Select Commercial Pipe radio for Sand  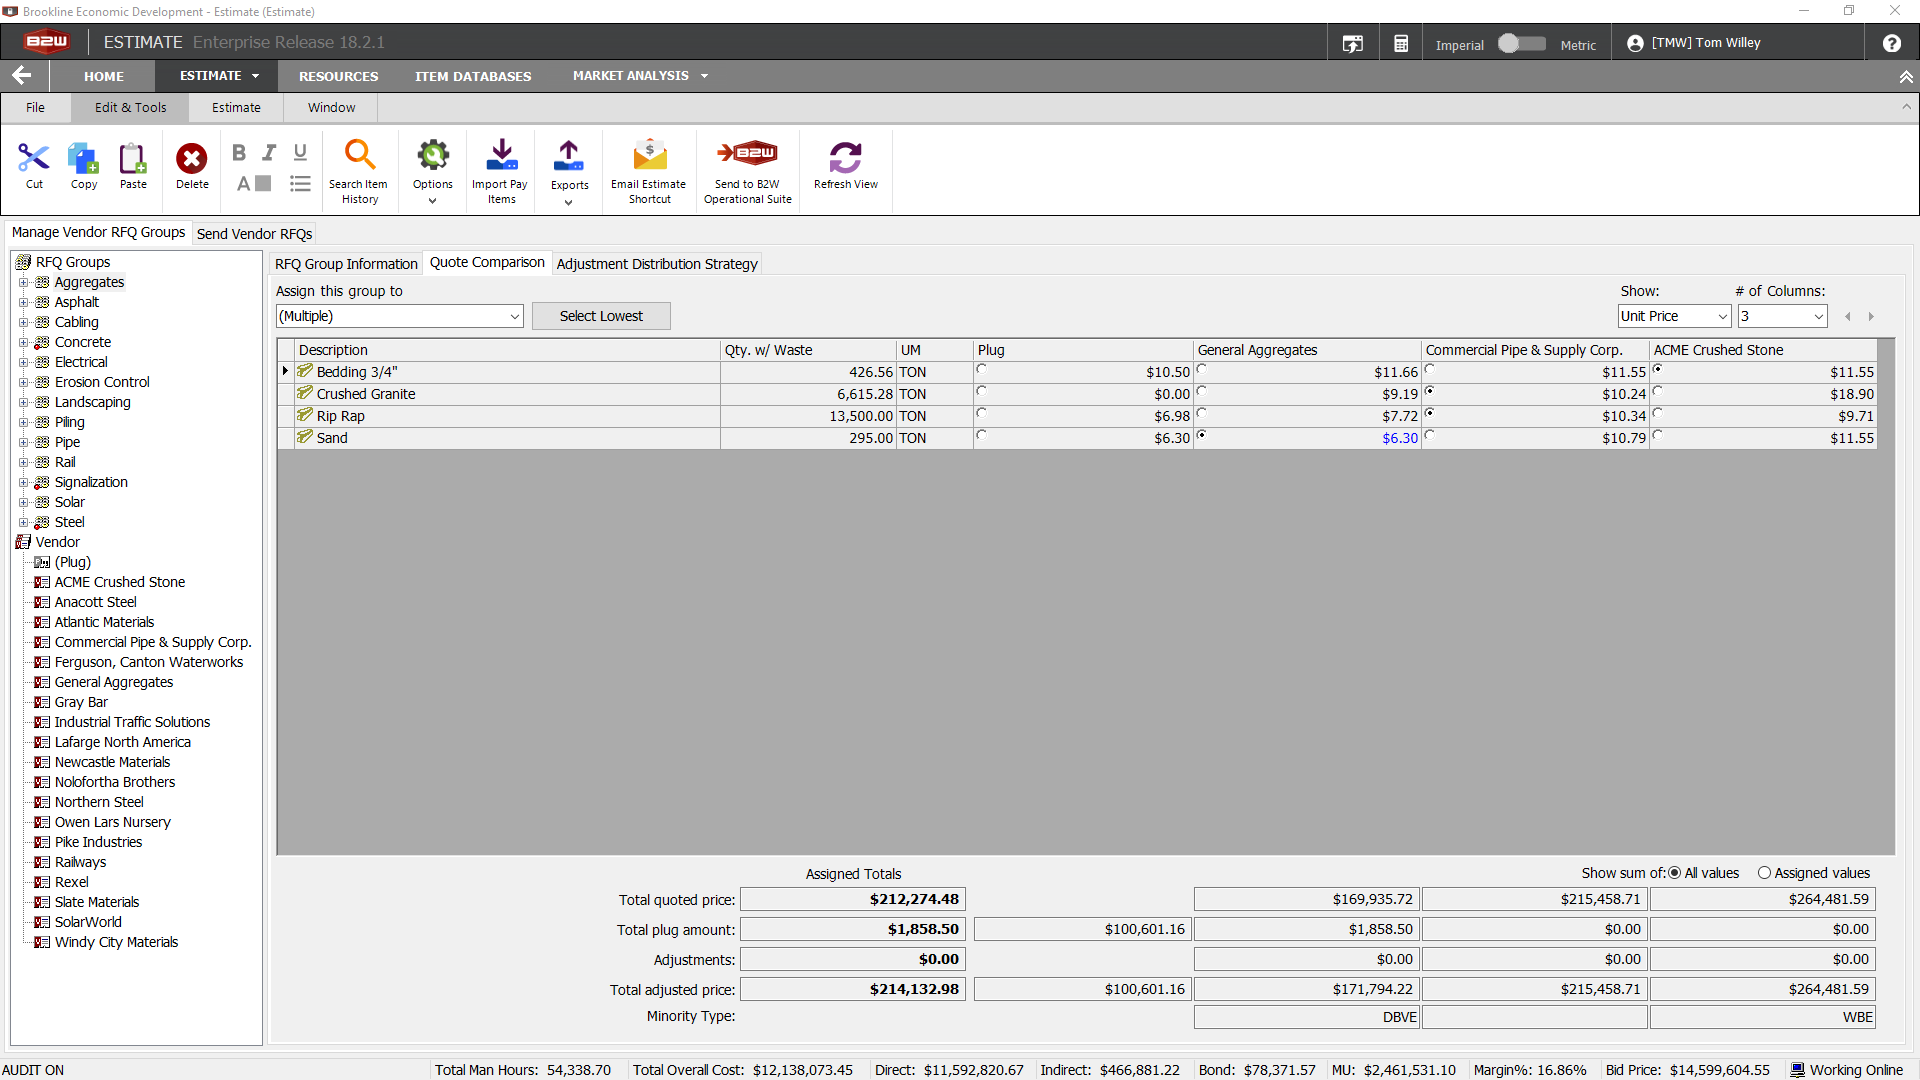tap(1430, 435)
